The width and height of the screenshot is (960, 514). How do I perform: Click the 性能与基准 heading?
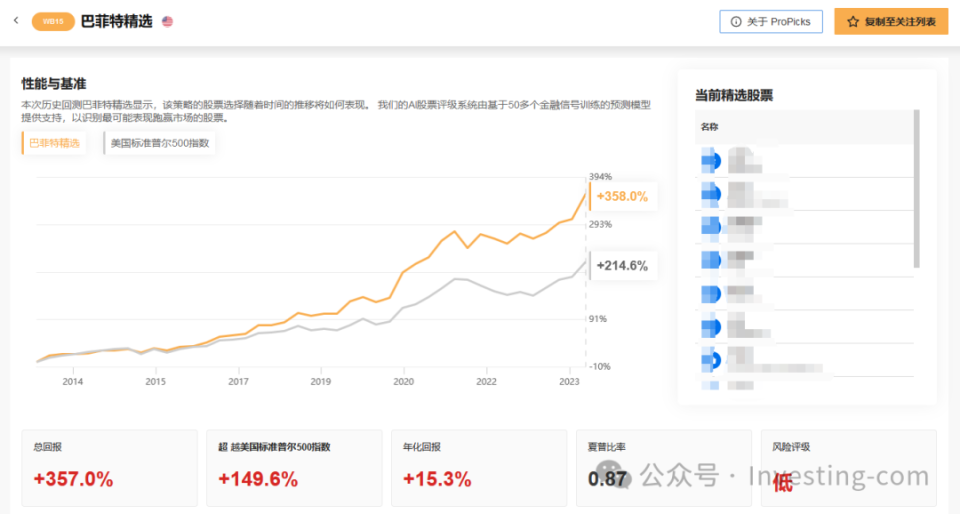pos(54,84)
